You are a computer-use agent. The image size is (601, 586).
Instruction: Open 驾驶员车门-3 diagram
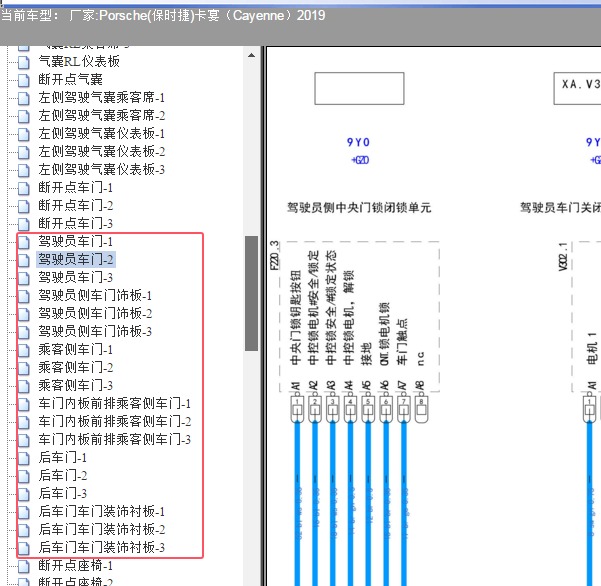[76, 277]
